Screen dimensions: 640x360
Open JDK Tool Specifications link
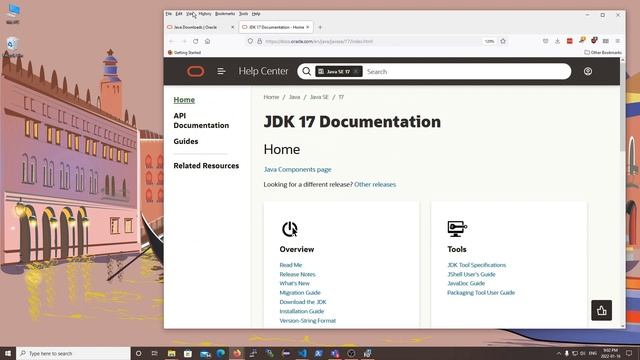point(476,265)
